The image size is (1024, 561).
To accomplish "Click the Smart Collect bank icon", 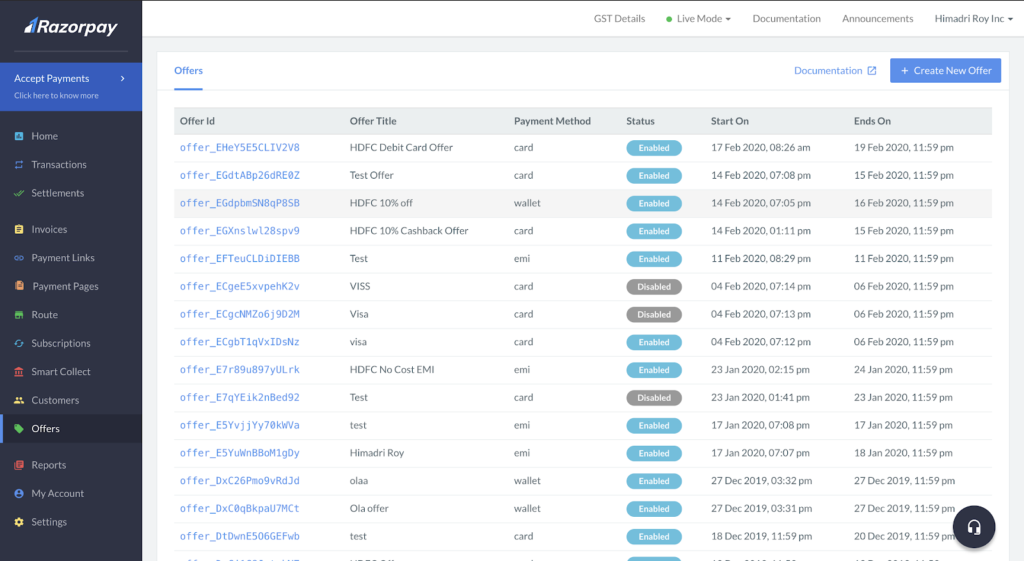I will pos(19,372).
